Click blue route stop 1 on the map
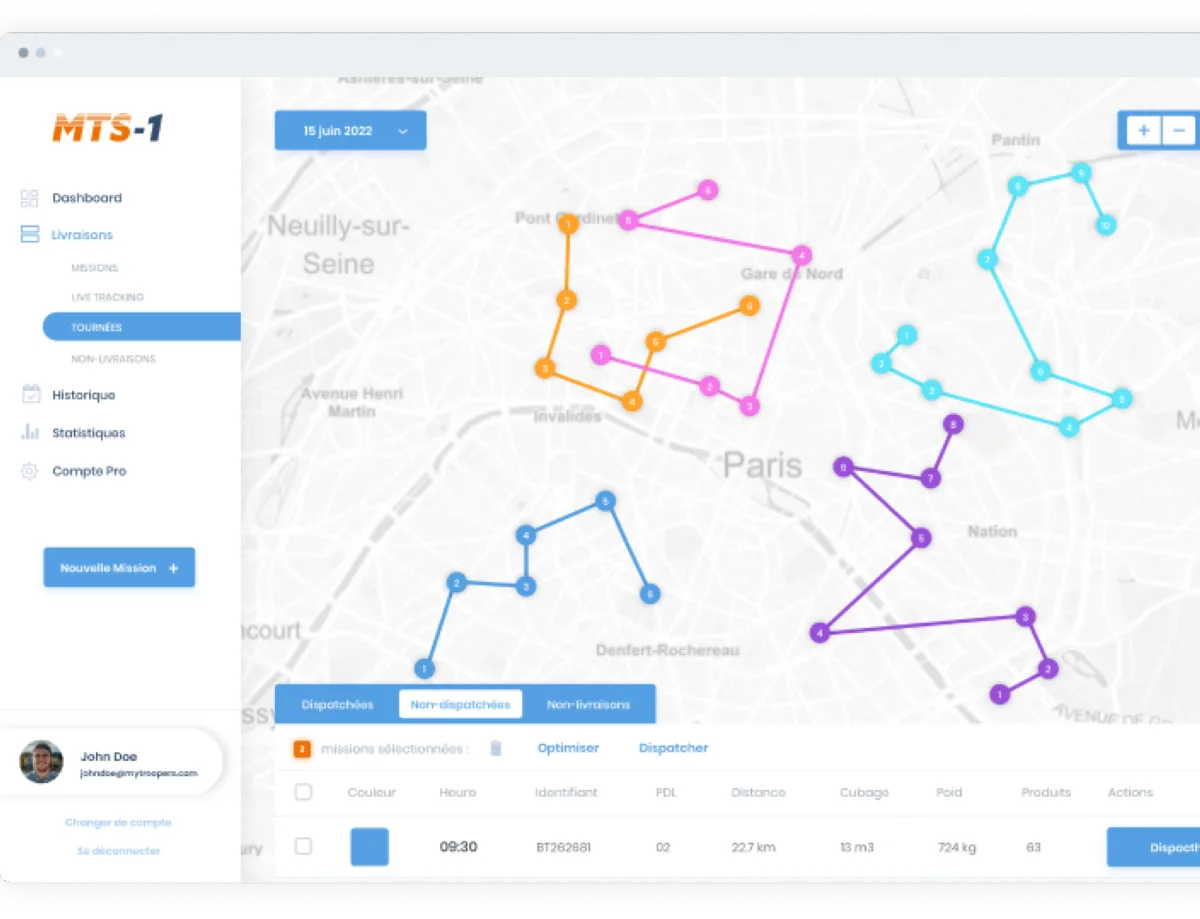This screenshot has width=1200, height=919. 424,668
